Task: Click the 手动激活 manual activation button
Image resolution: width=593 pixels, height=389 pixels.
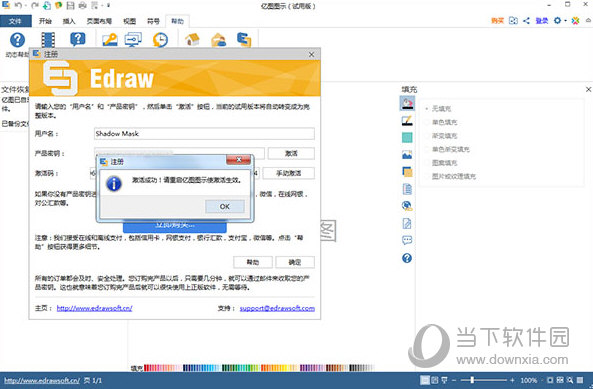Action: 289,173
